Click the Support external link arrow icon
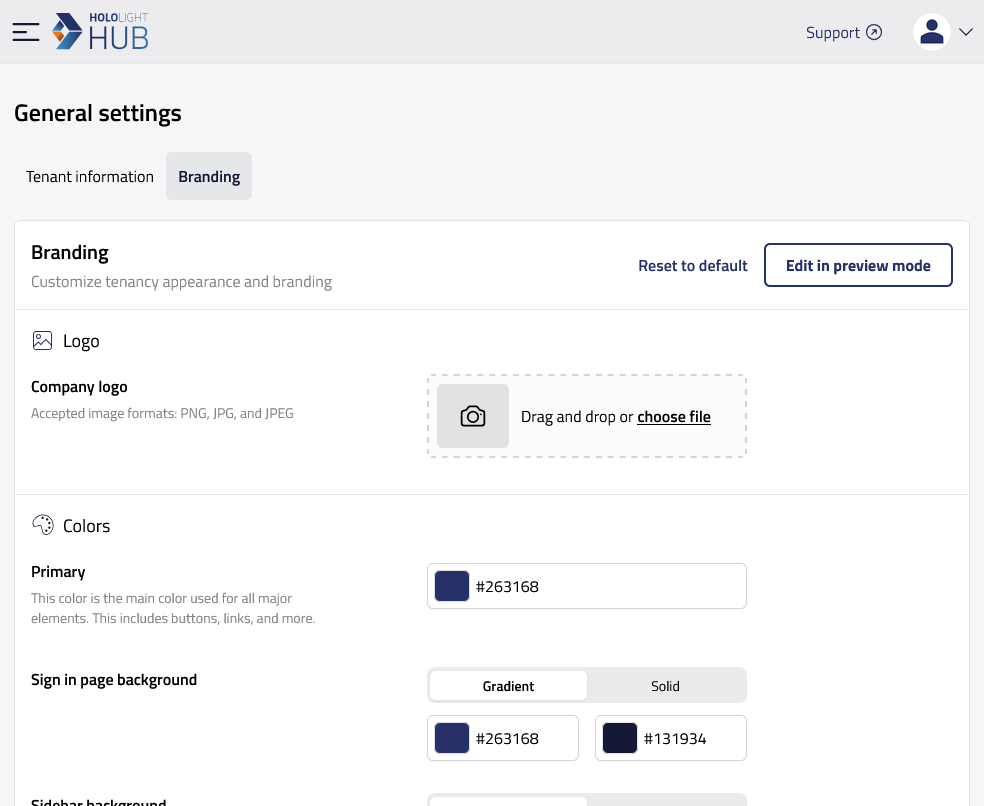984x806 pixels. point(874,32)
